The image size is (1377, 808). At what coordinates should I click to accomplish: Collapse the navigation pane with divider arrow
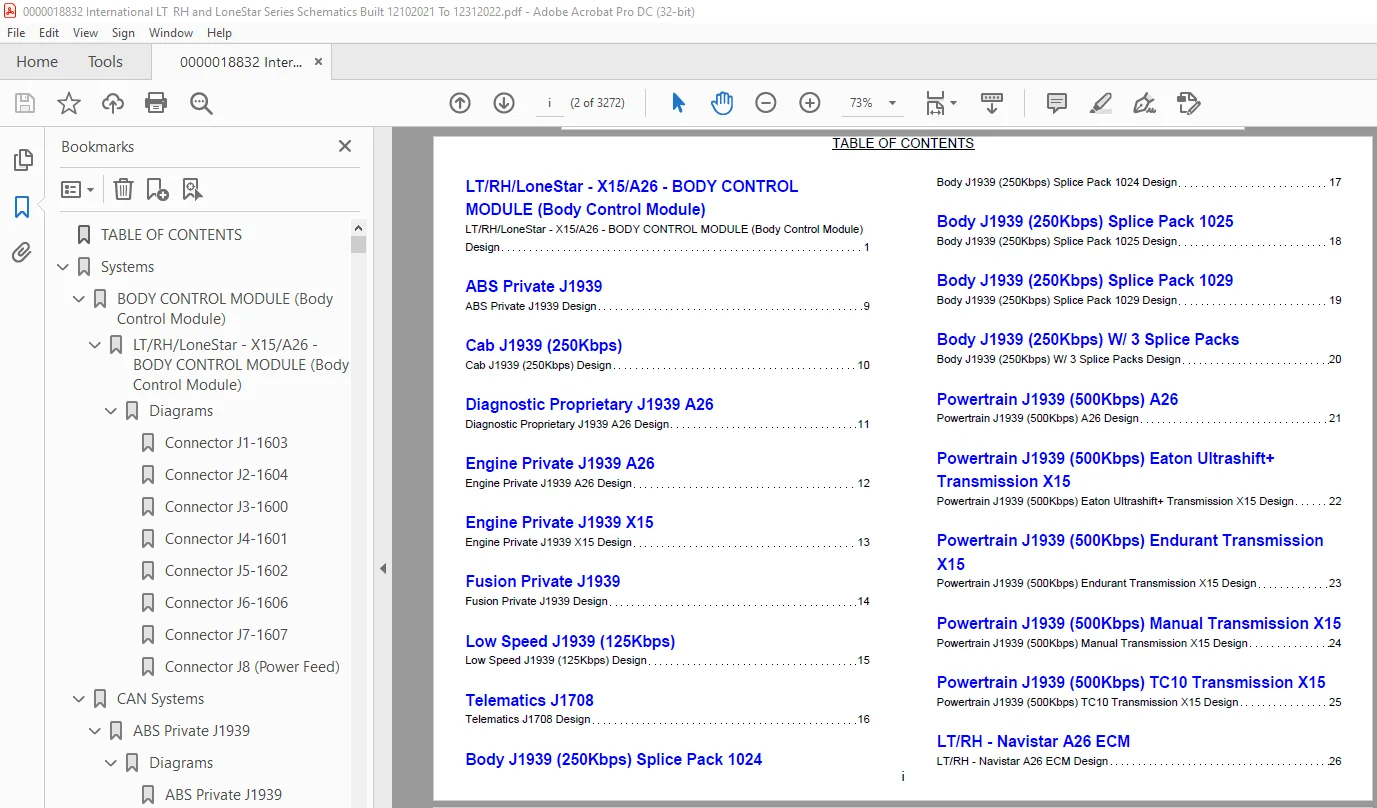(382, 568)
